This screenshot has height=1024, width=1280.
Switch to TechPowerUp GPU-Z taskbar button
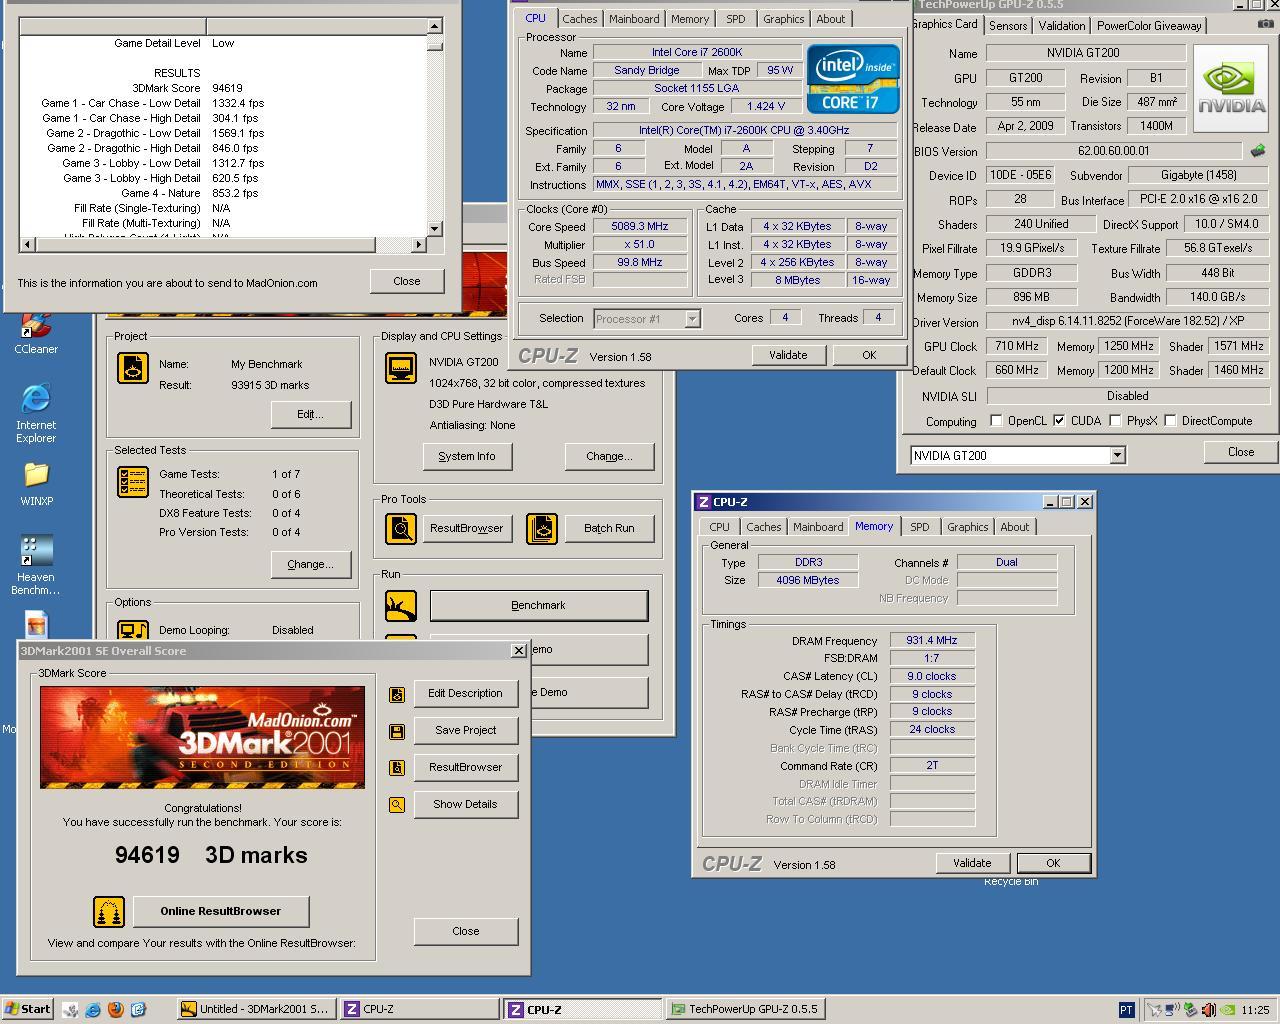click(x=746, y=1009)
